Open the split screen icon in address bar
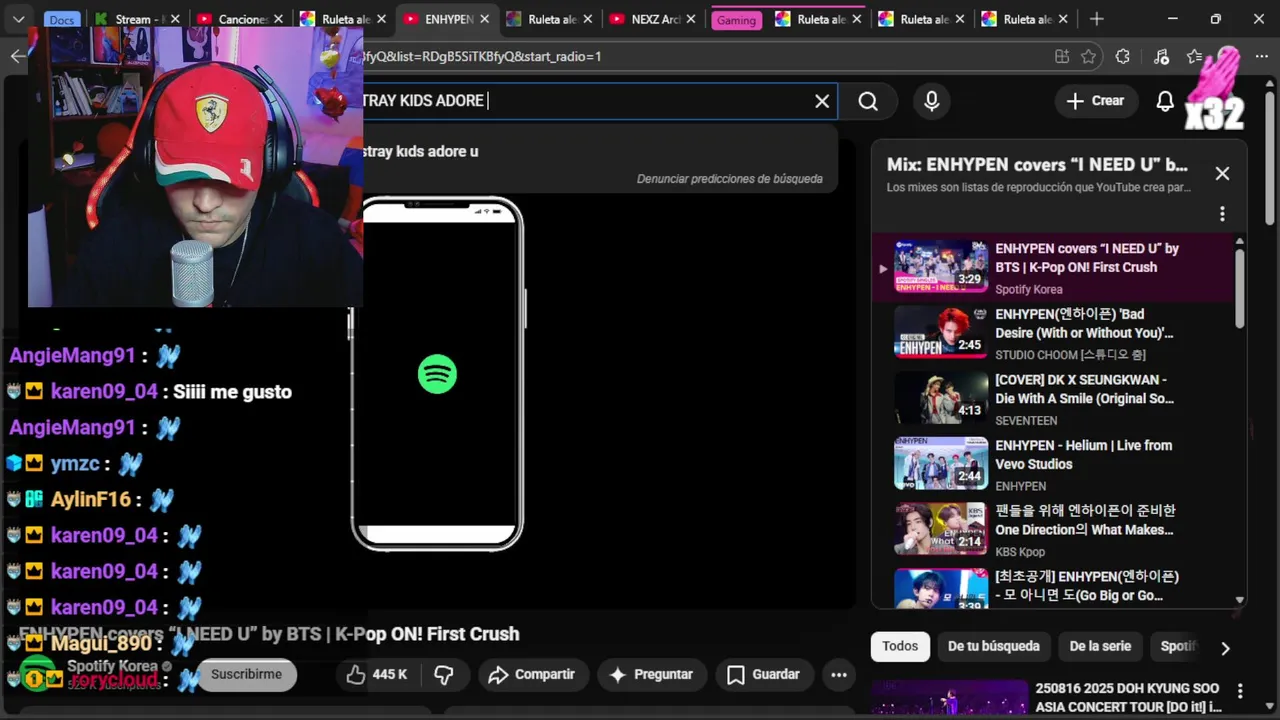The width and height of the screenshot is (1280, 720). pyautogui.click(x=1061, y=57)
